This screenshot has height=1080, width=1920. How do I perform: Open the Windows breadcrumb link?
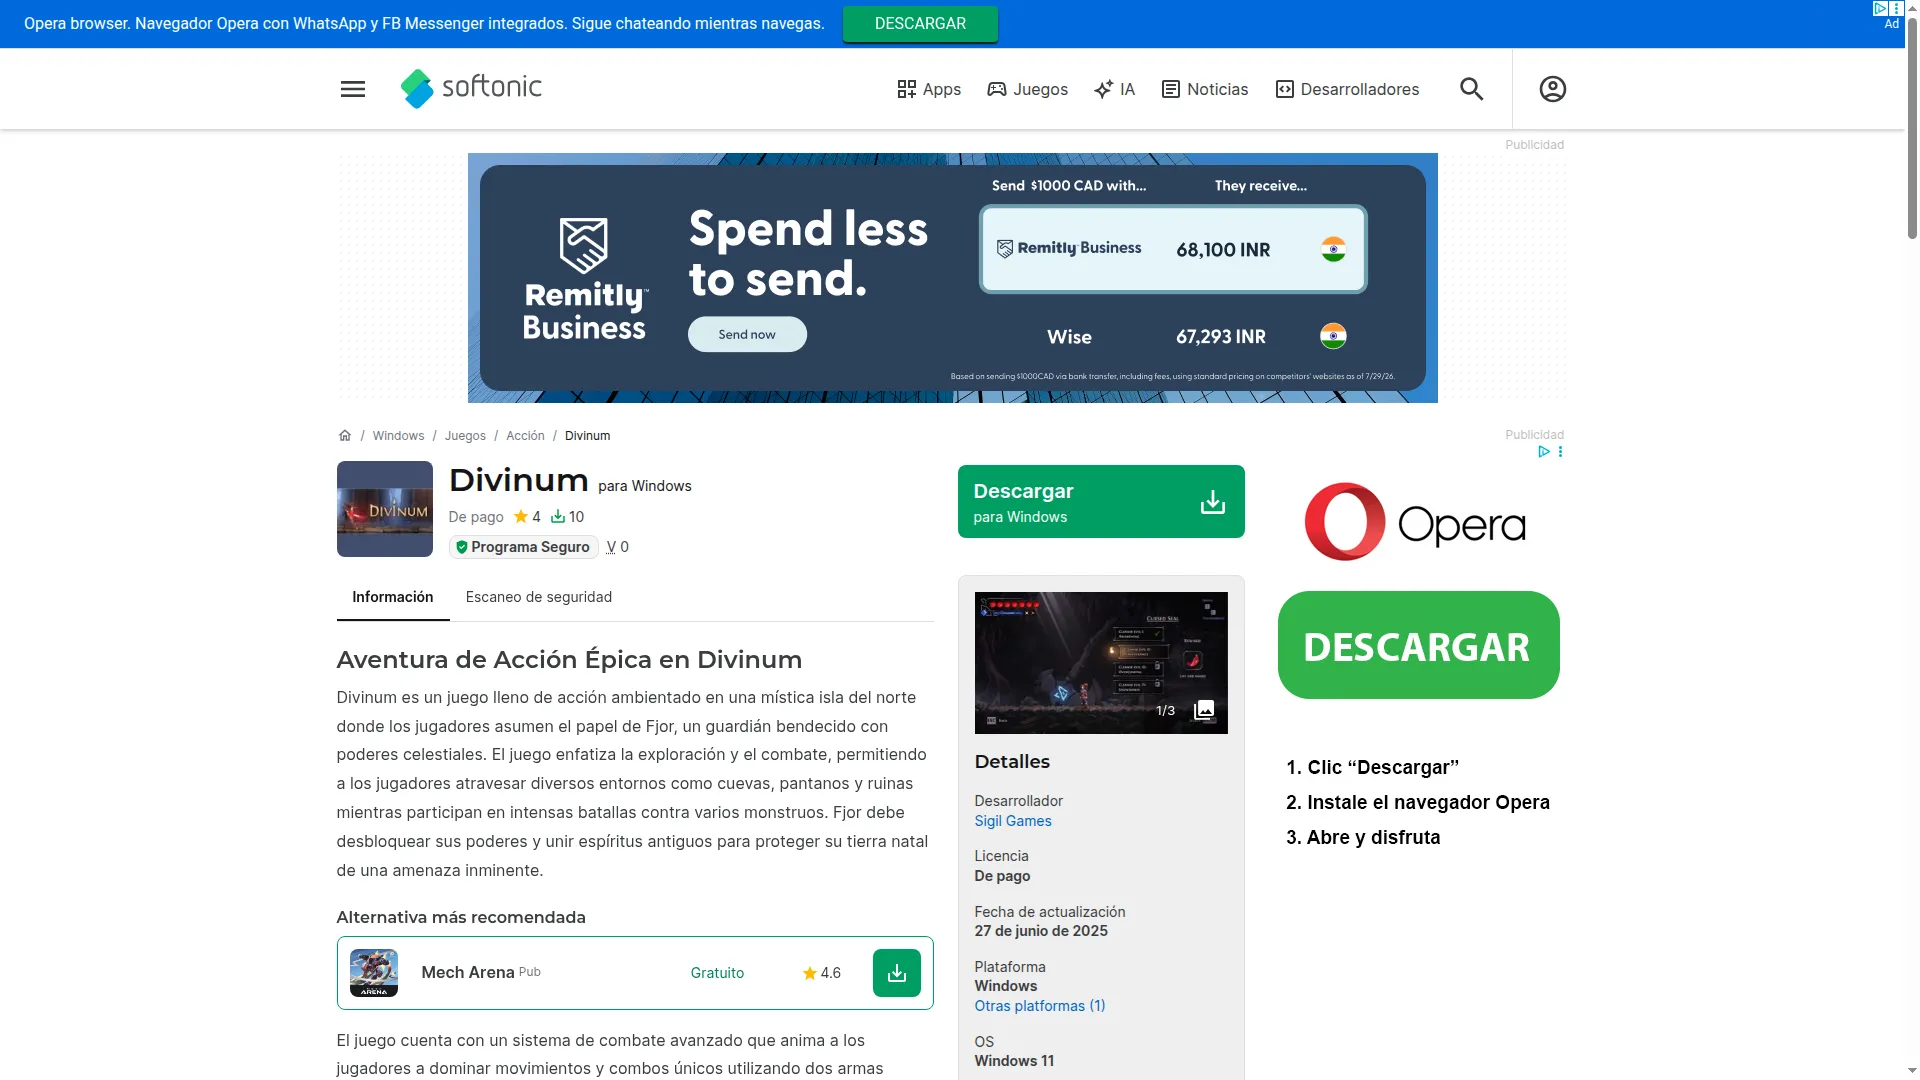pyautogui.click(x=398, y=436)
